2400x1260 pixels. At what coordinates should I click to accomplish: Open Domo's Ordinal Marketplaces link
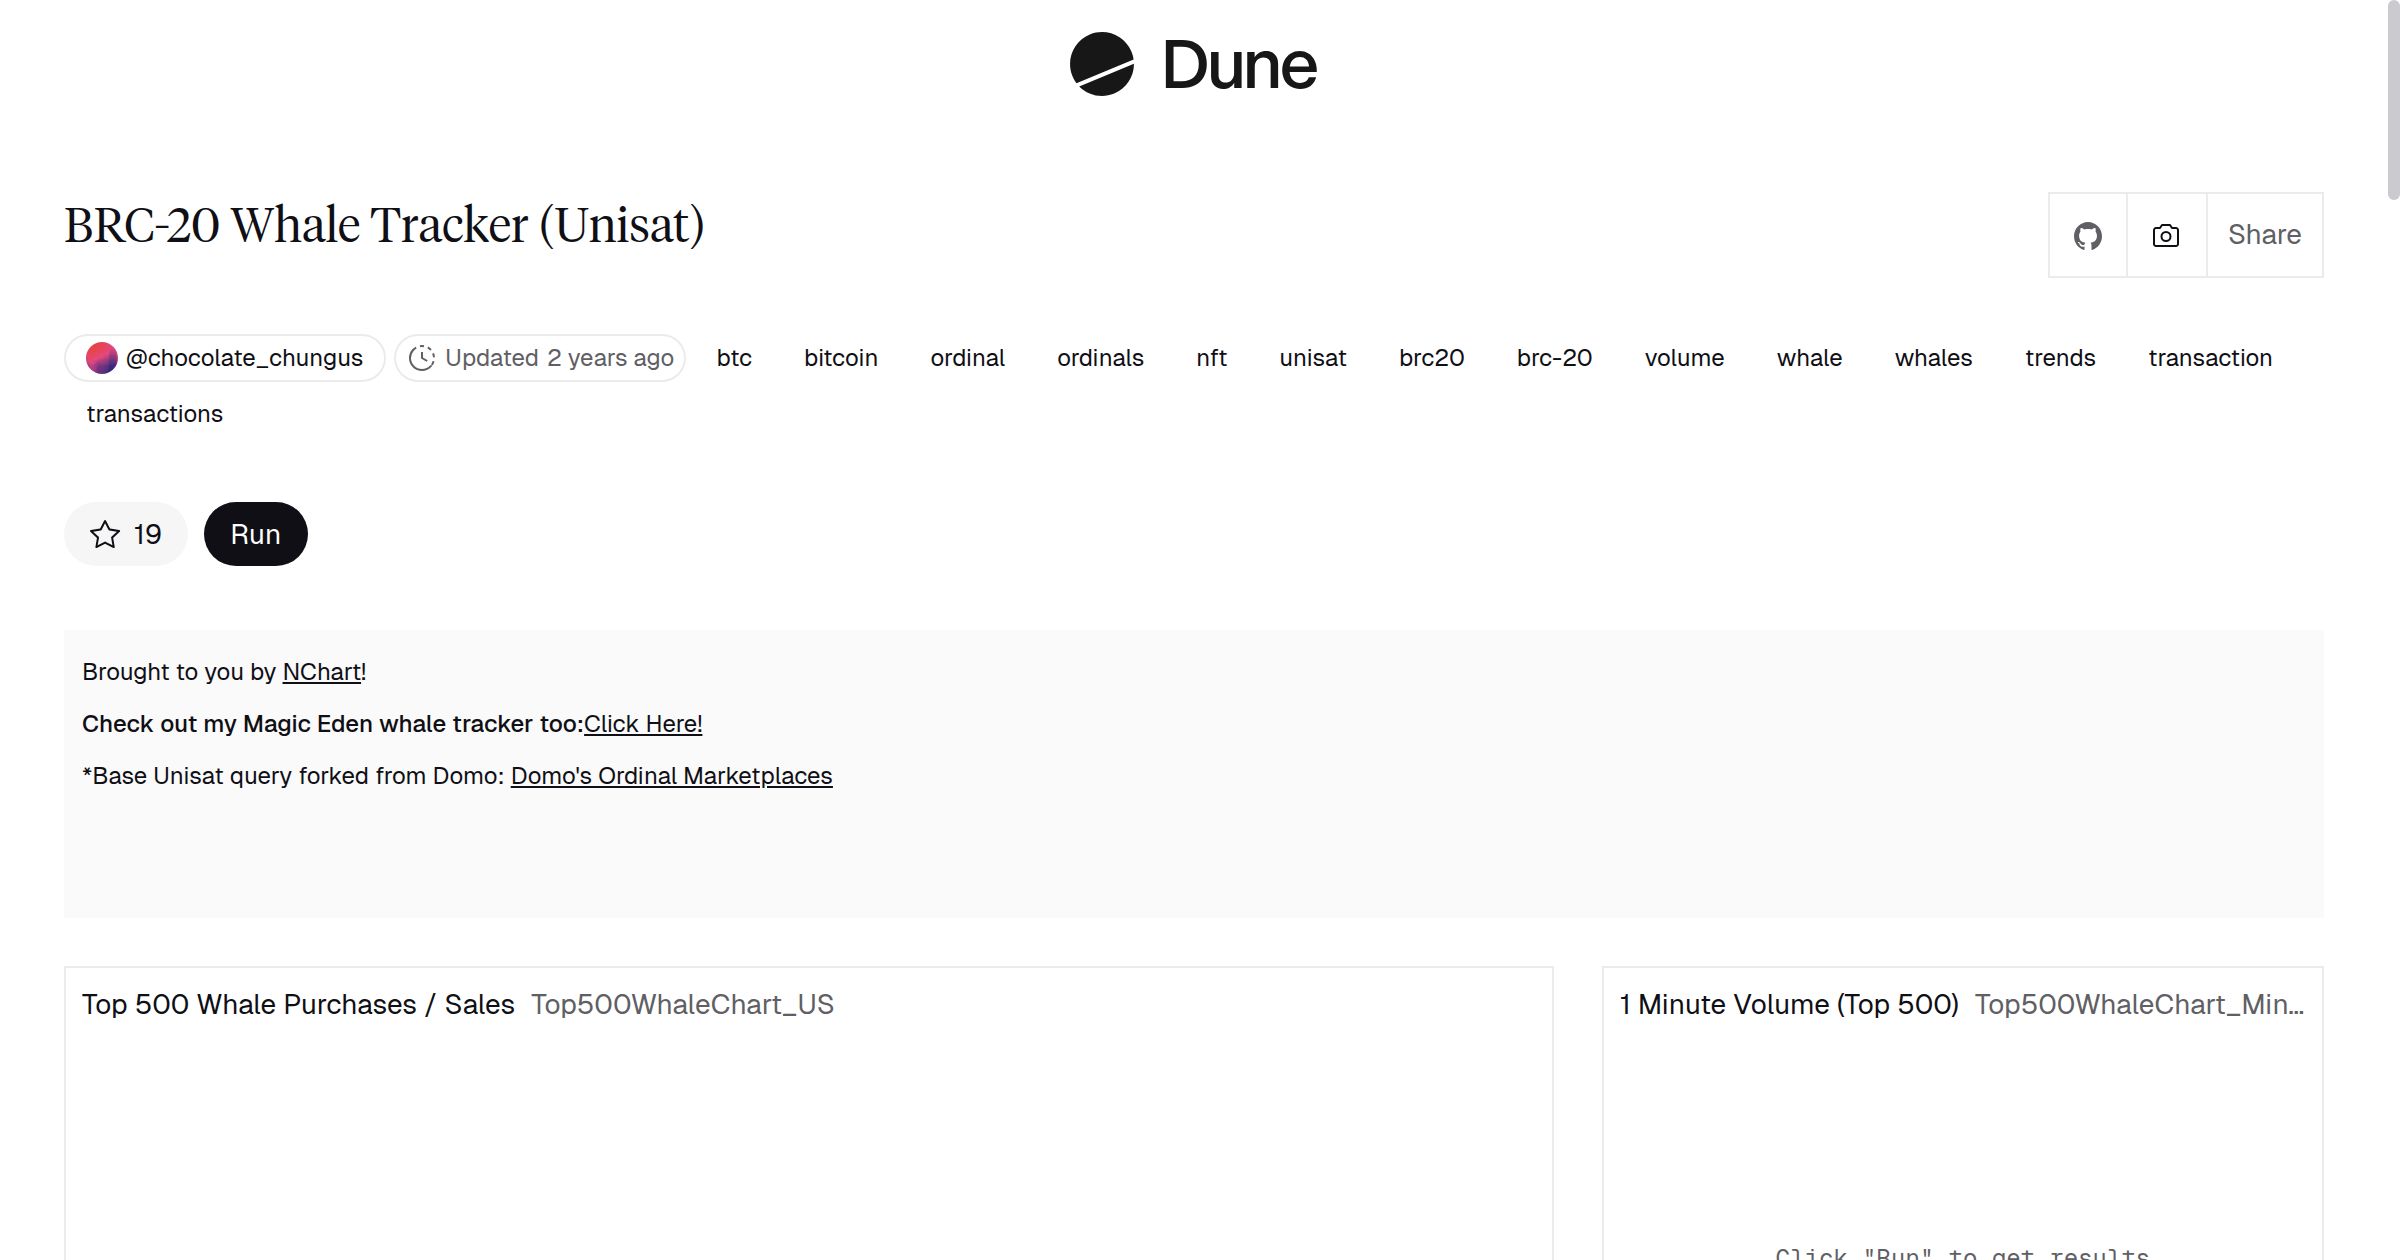click(x=671, y=776)
